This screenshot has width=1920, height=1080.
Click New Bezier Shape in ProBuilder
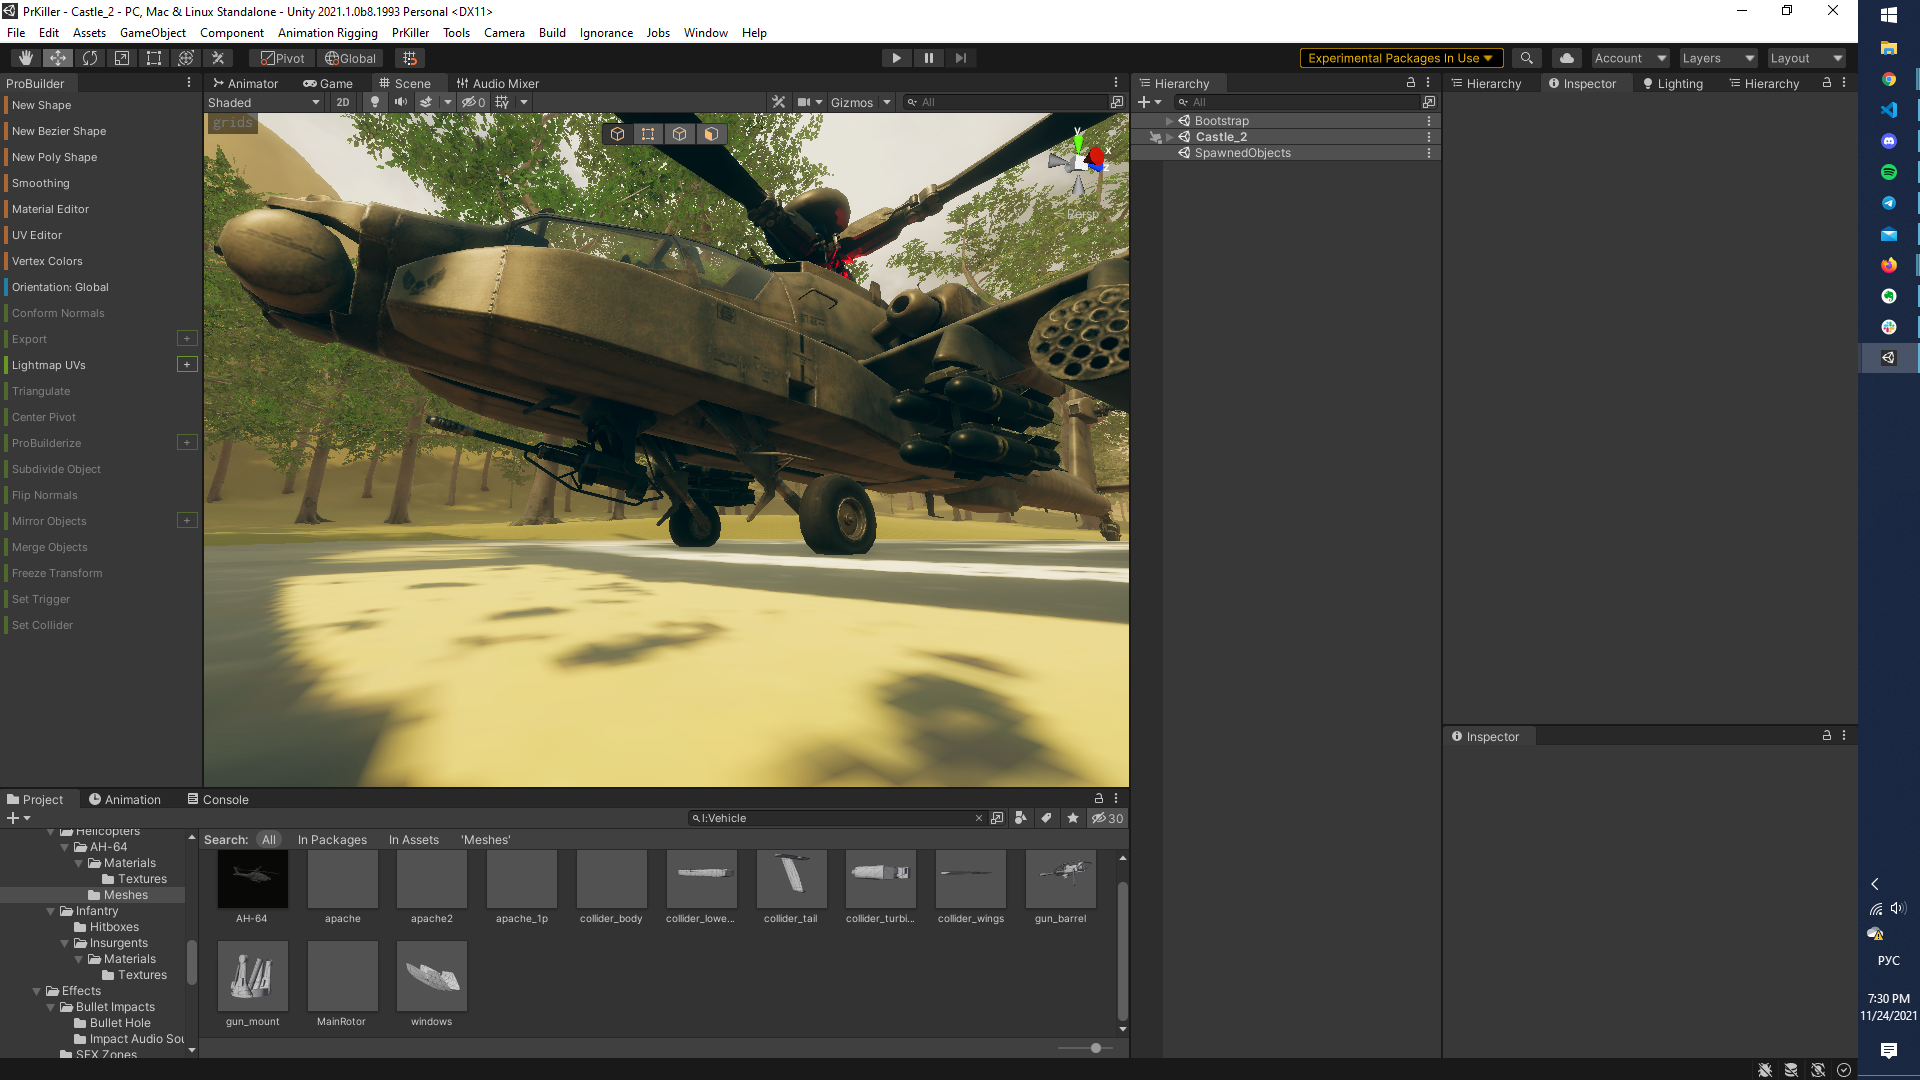click(x=58, y=131)
